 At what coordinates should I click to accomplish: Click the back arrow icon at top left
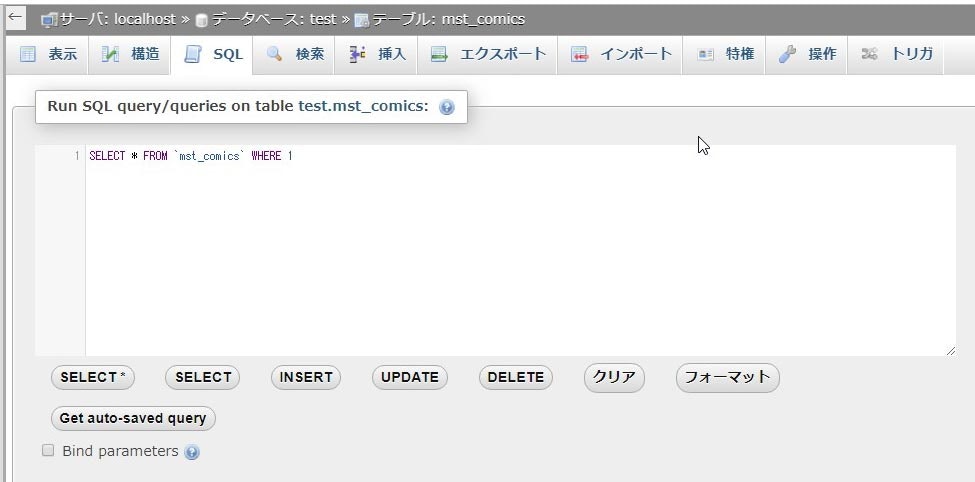click(14, 17)
